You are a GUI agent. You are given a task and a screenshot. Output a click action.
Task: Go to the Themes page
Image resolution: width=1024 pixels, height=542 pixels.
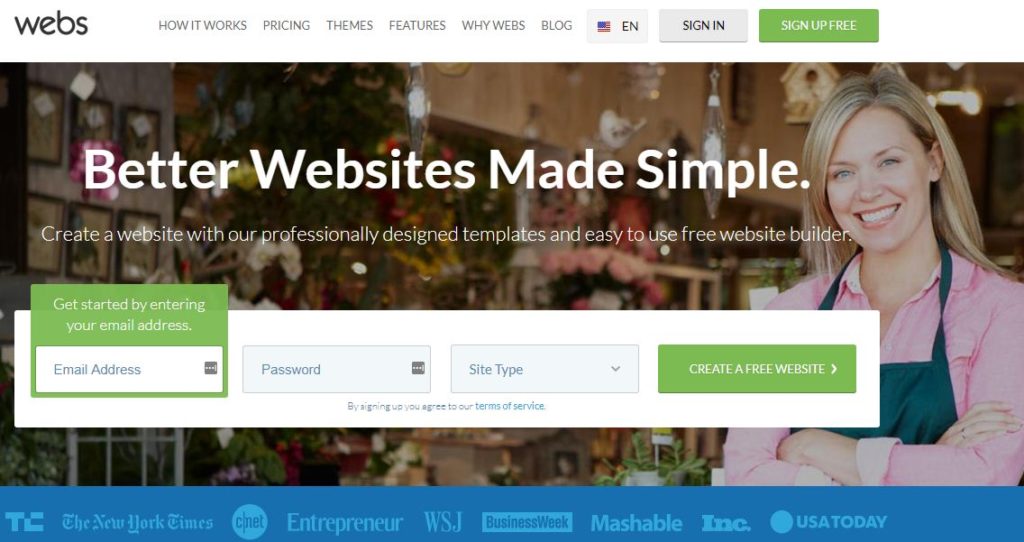click(x=349, y=25)
